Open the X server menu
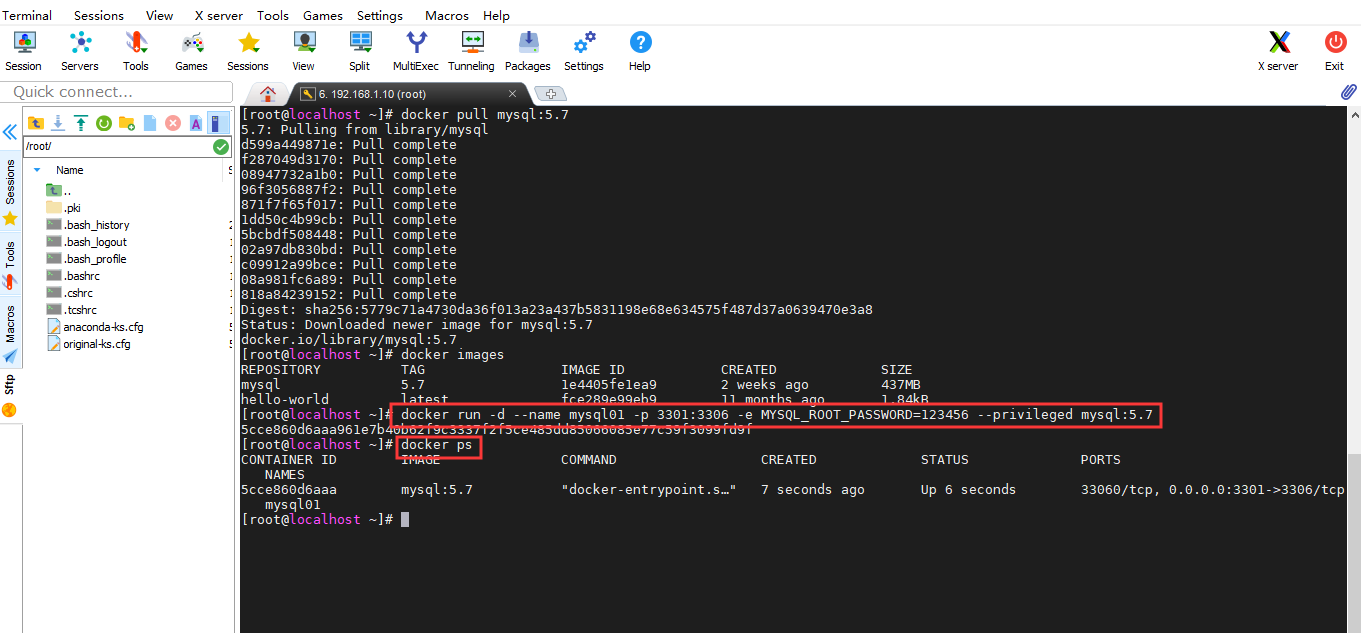The height and width of the screenshot is (633, 1361). (x=219, y=15)
